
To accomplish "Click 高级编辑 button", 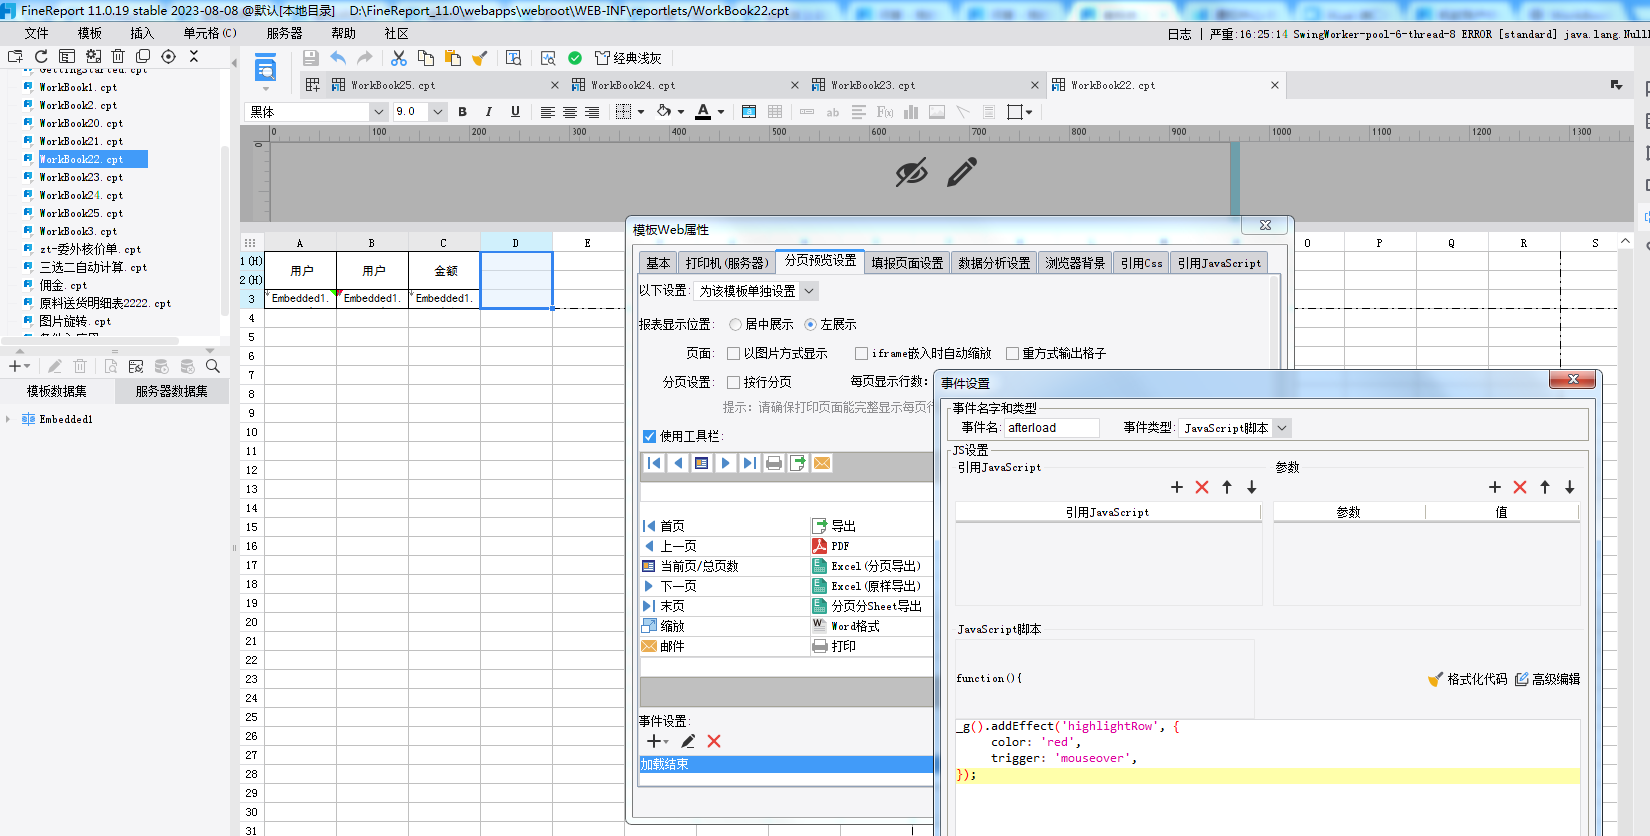I will [x=1547, y=679].
